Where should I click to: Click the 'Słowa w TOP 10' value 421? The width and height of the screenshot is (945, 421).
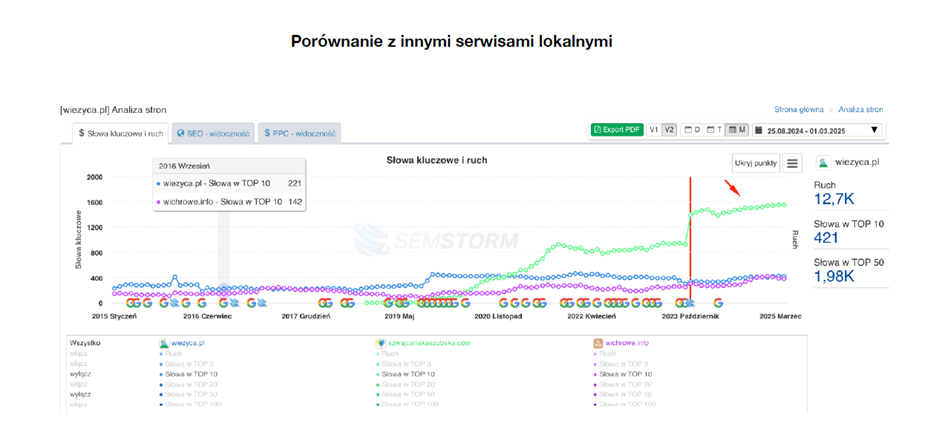[827, 237]
